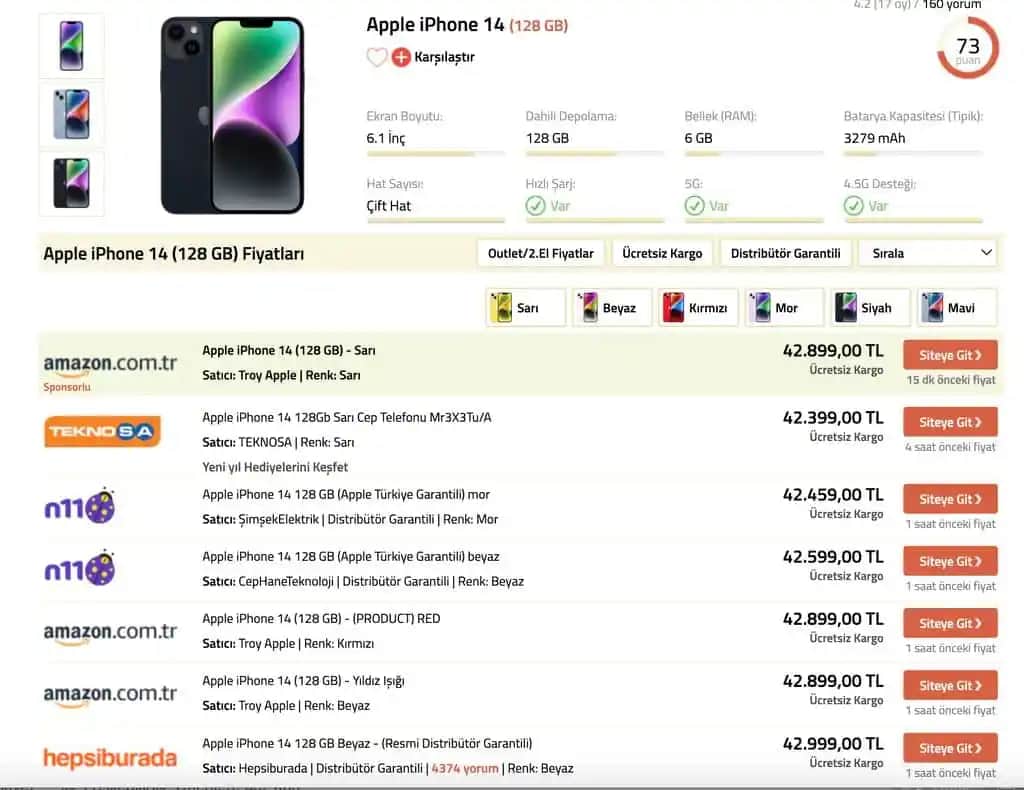Click the Teknosa seller logo
This screenshot has width=1024, height=790.
pyautogui.click(x=101, y=432)
